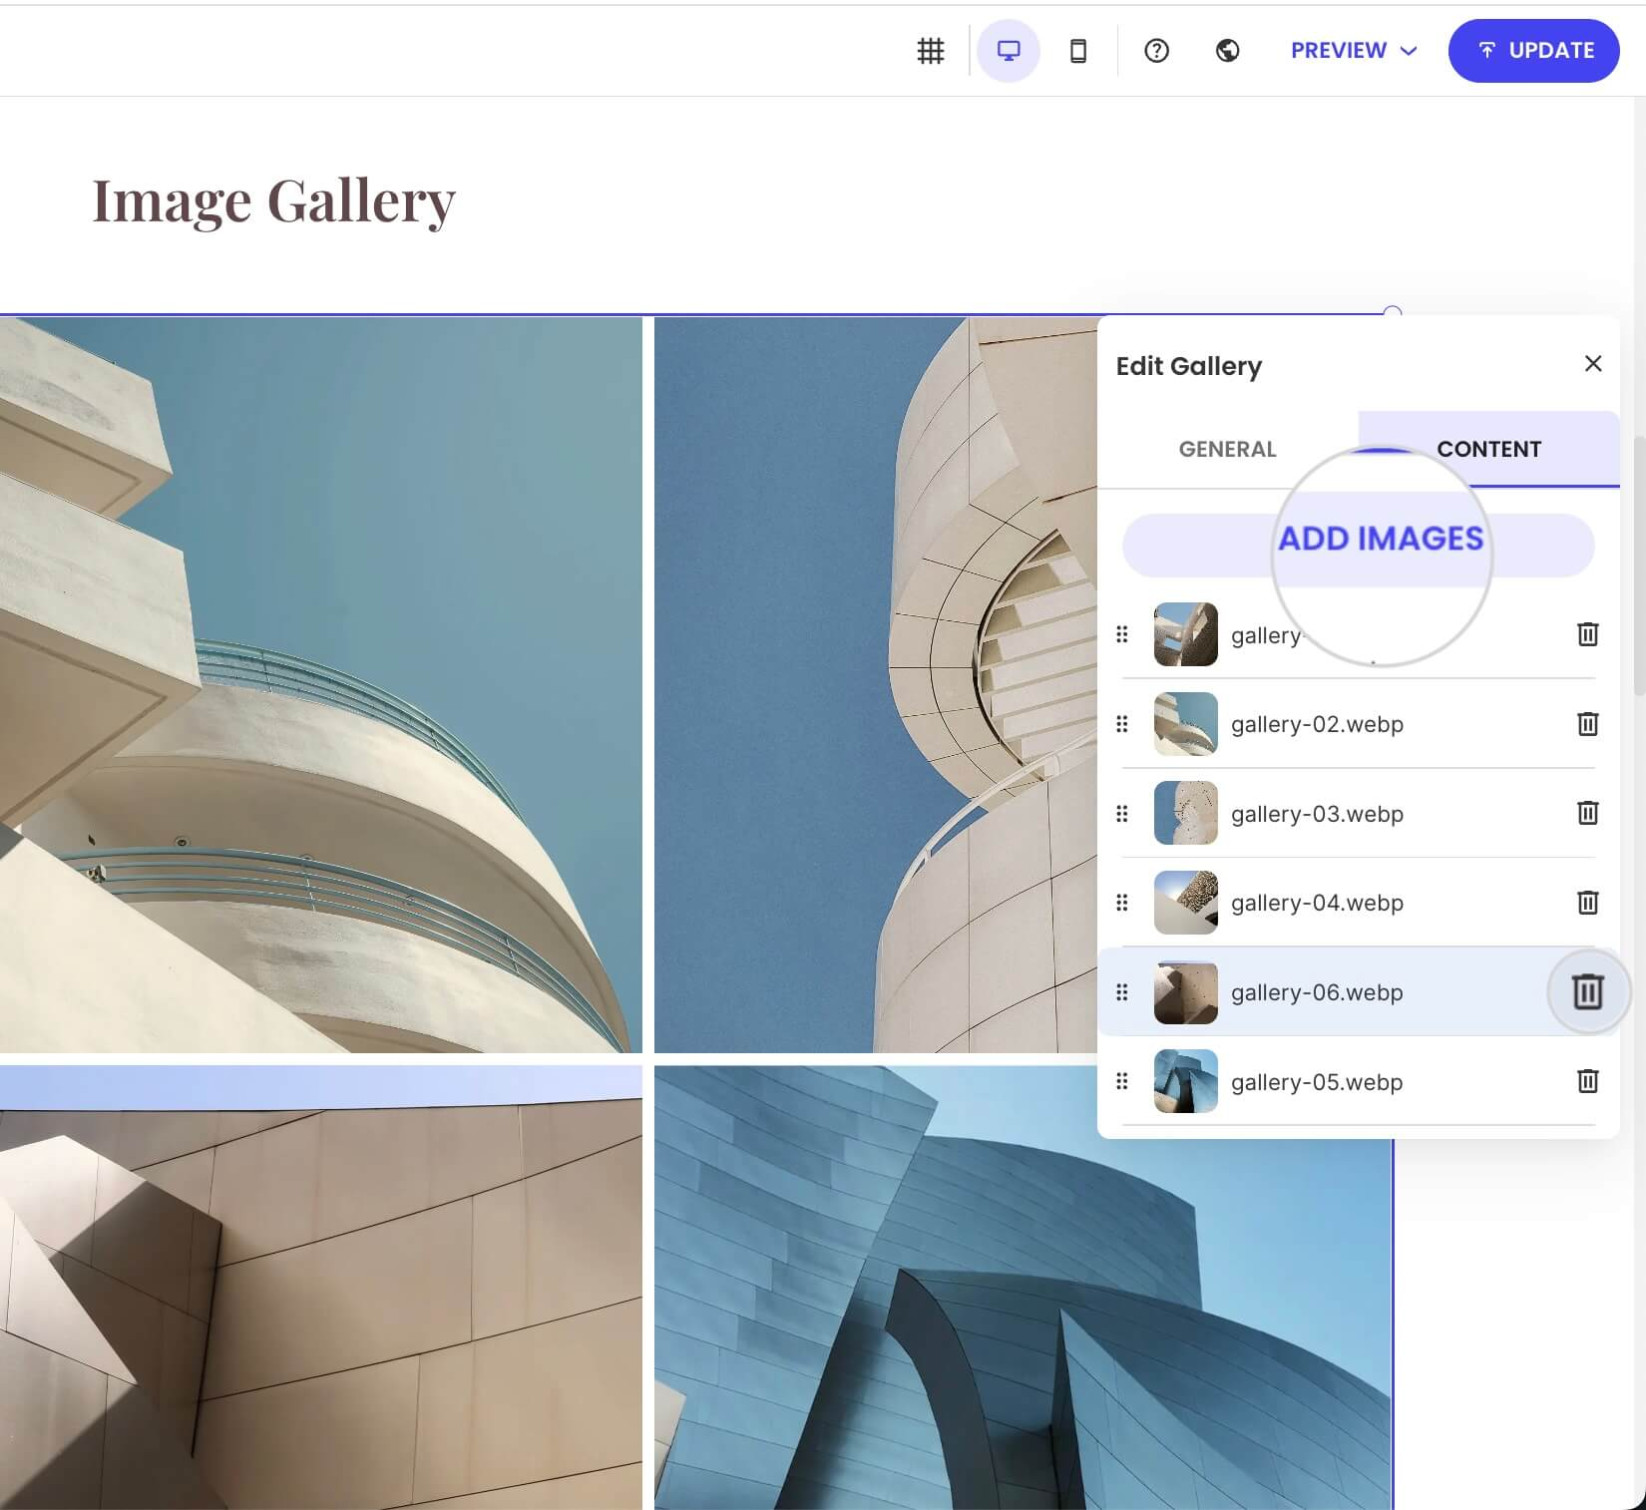Select the curved balcony gallery photo
The image size is (1646, 1510).
[321, 684]
